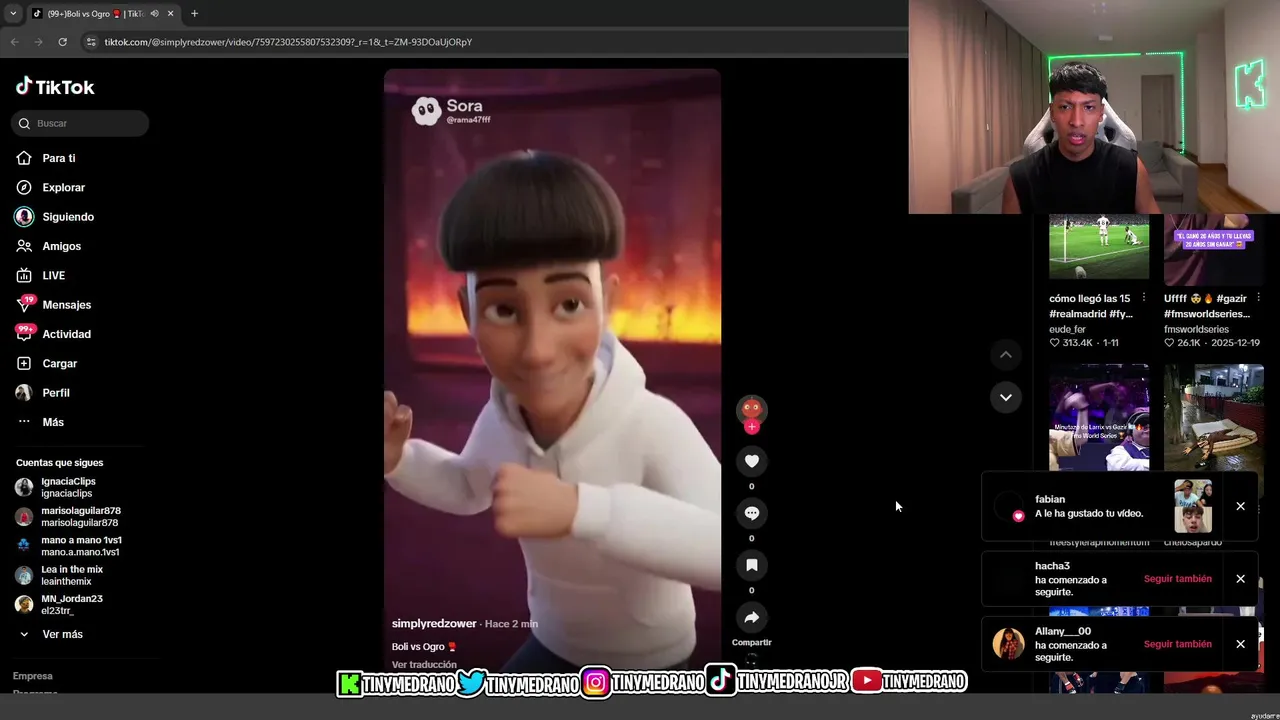This screenshot has height=720, width=1280.
Task: Open IgnaciaClips followed account
Action: [x=68, y=487]
